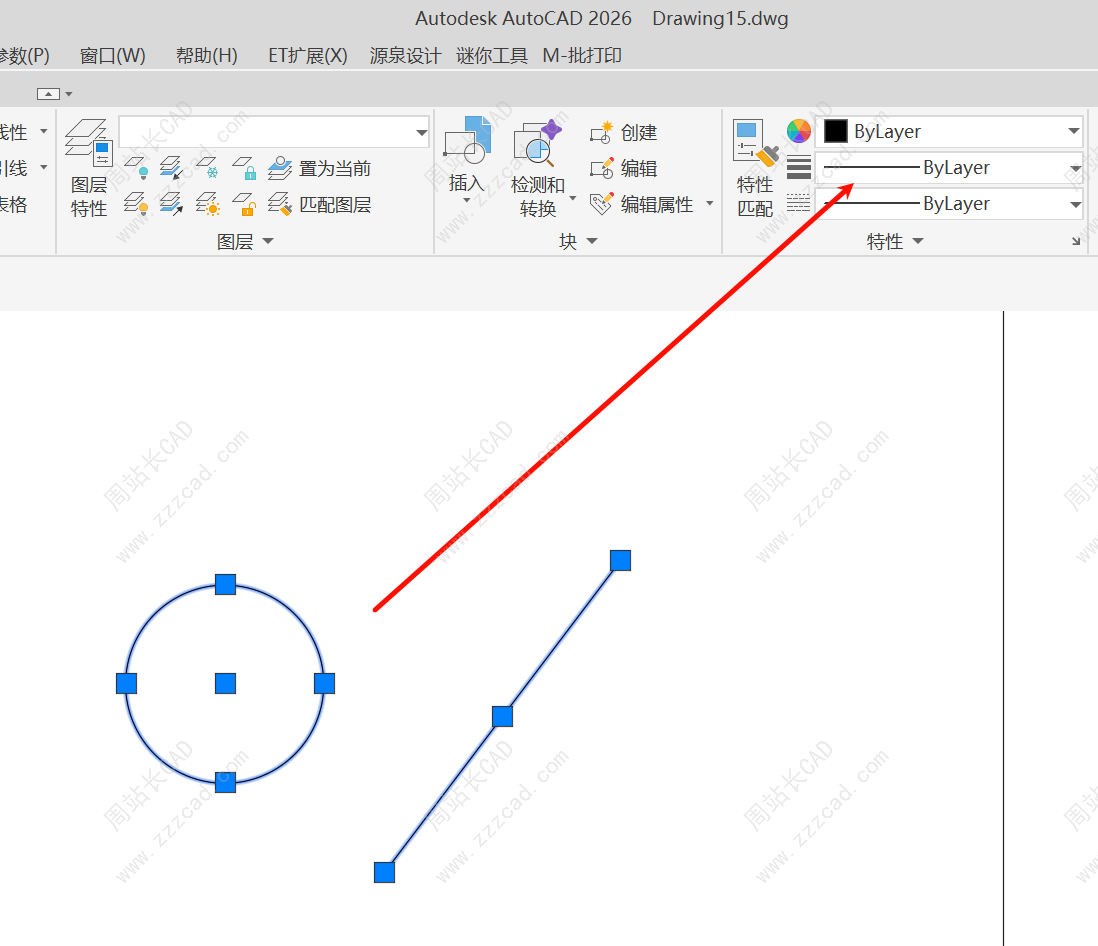Turn all layers on with the yellow lightbulb icon
Viewport: 1098px width, 946px height.
[136, 205]
